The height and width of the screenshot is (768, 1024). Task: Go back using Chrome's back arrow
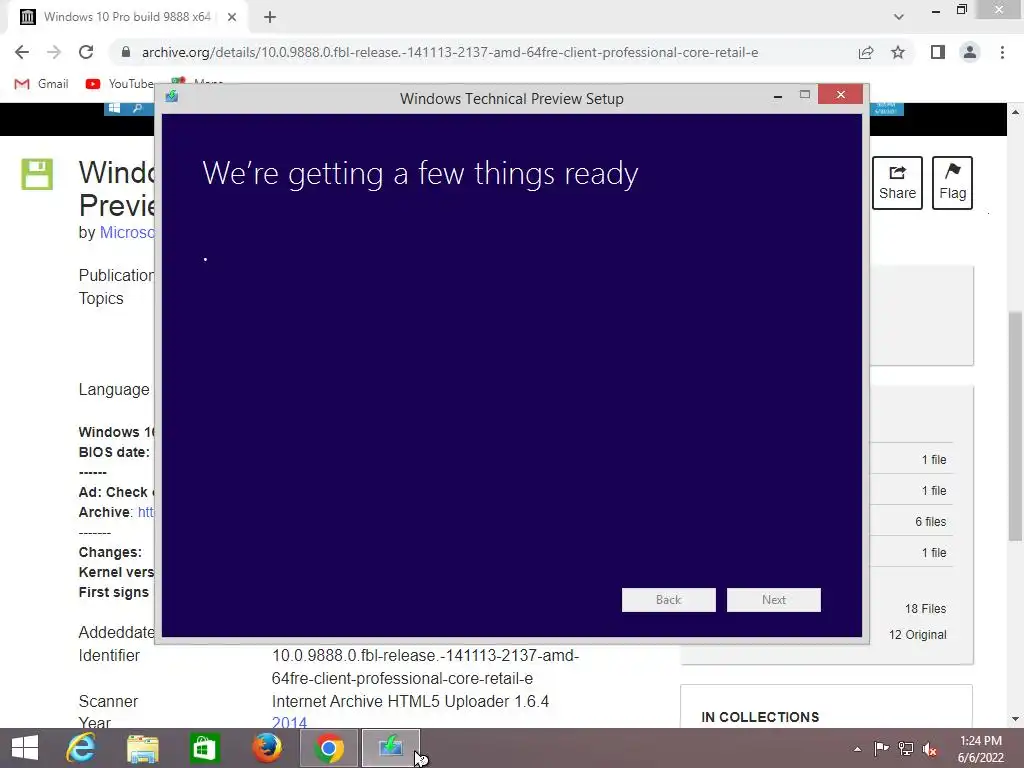[22, 52]
